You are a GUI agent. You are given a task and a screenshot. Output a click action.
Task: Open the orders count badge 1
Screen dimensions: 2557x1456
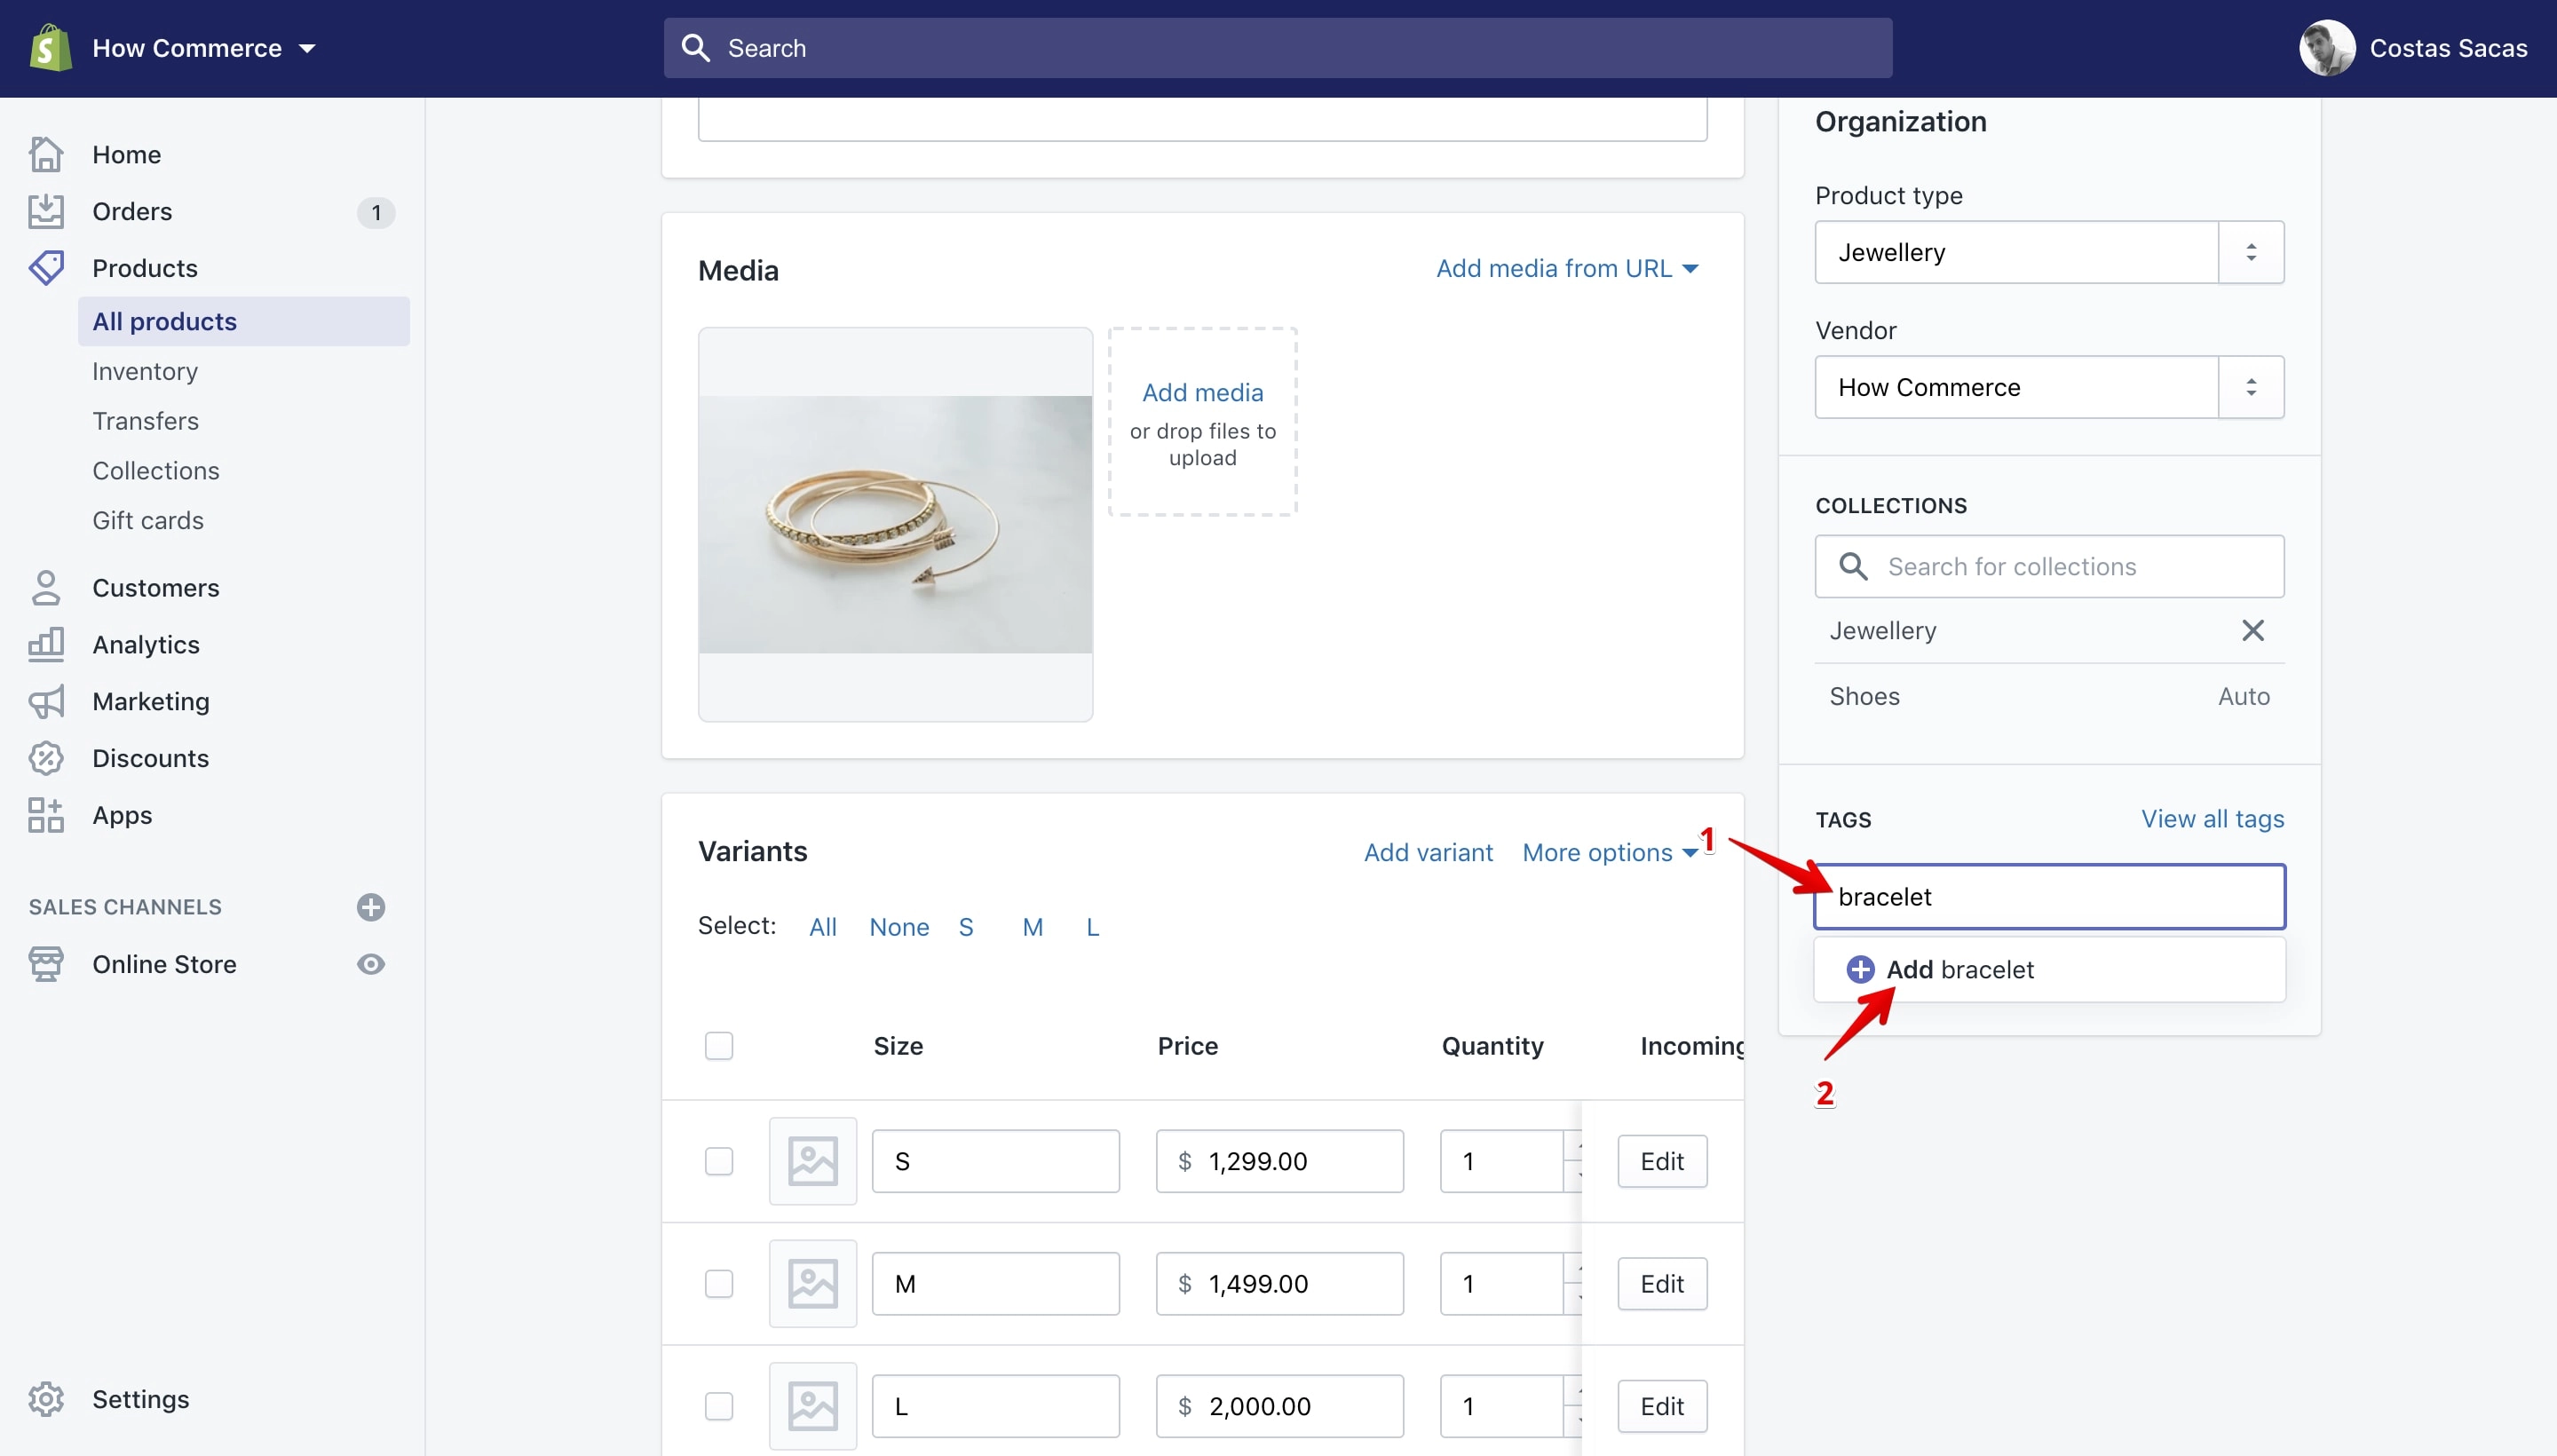[x=376, y=212]
